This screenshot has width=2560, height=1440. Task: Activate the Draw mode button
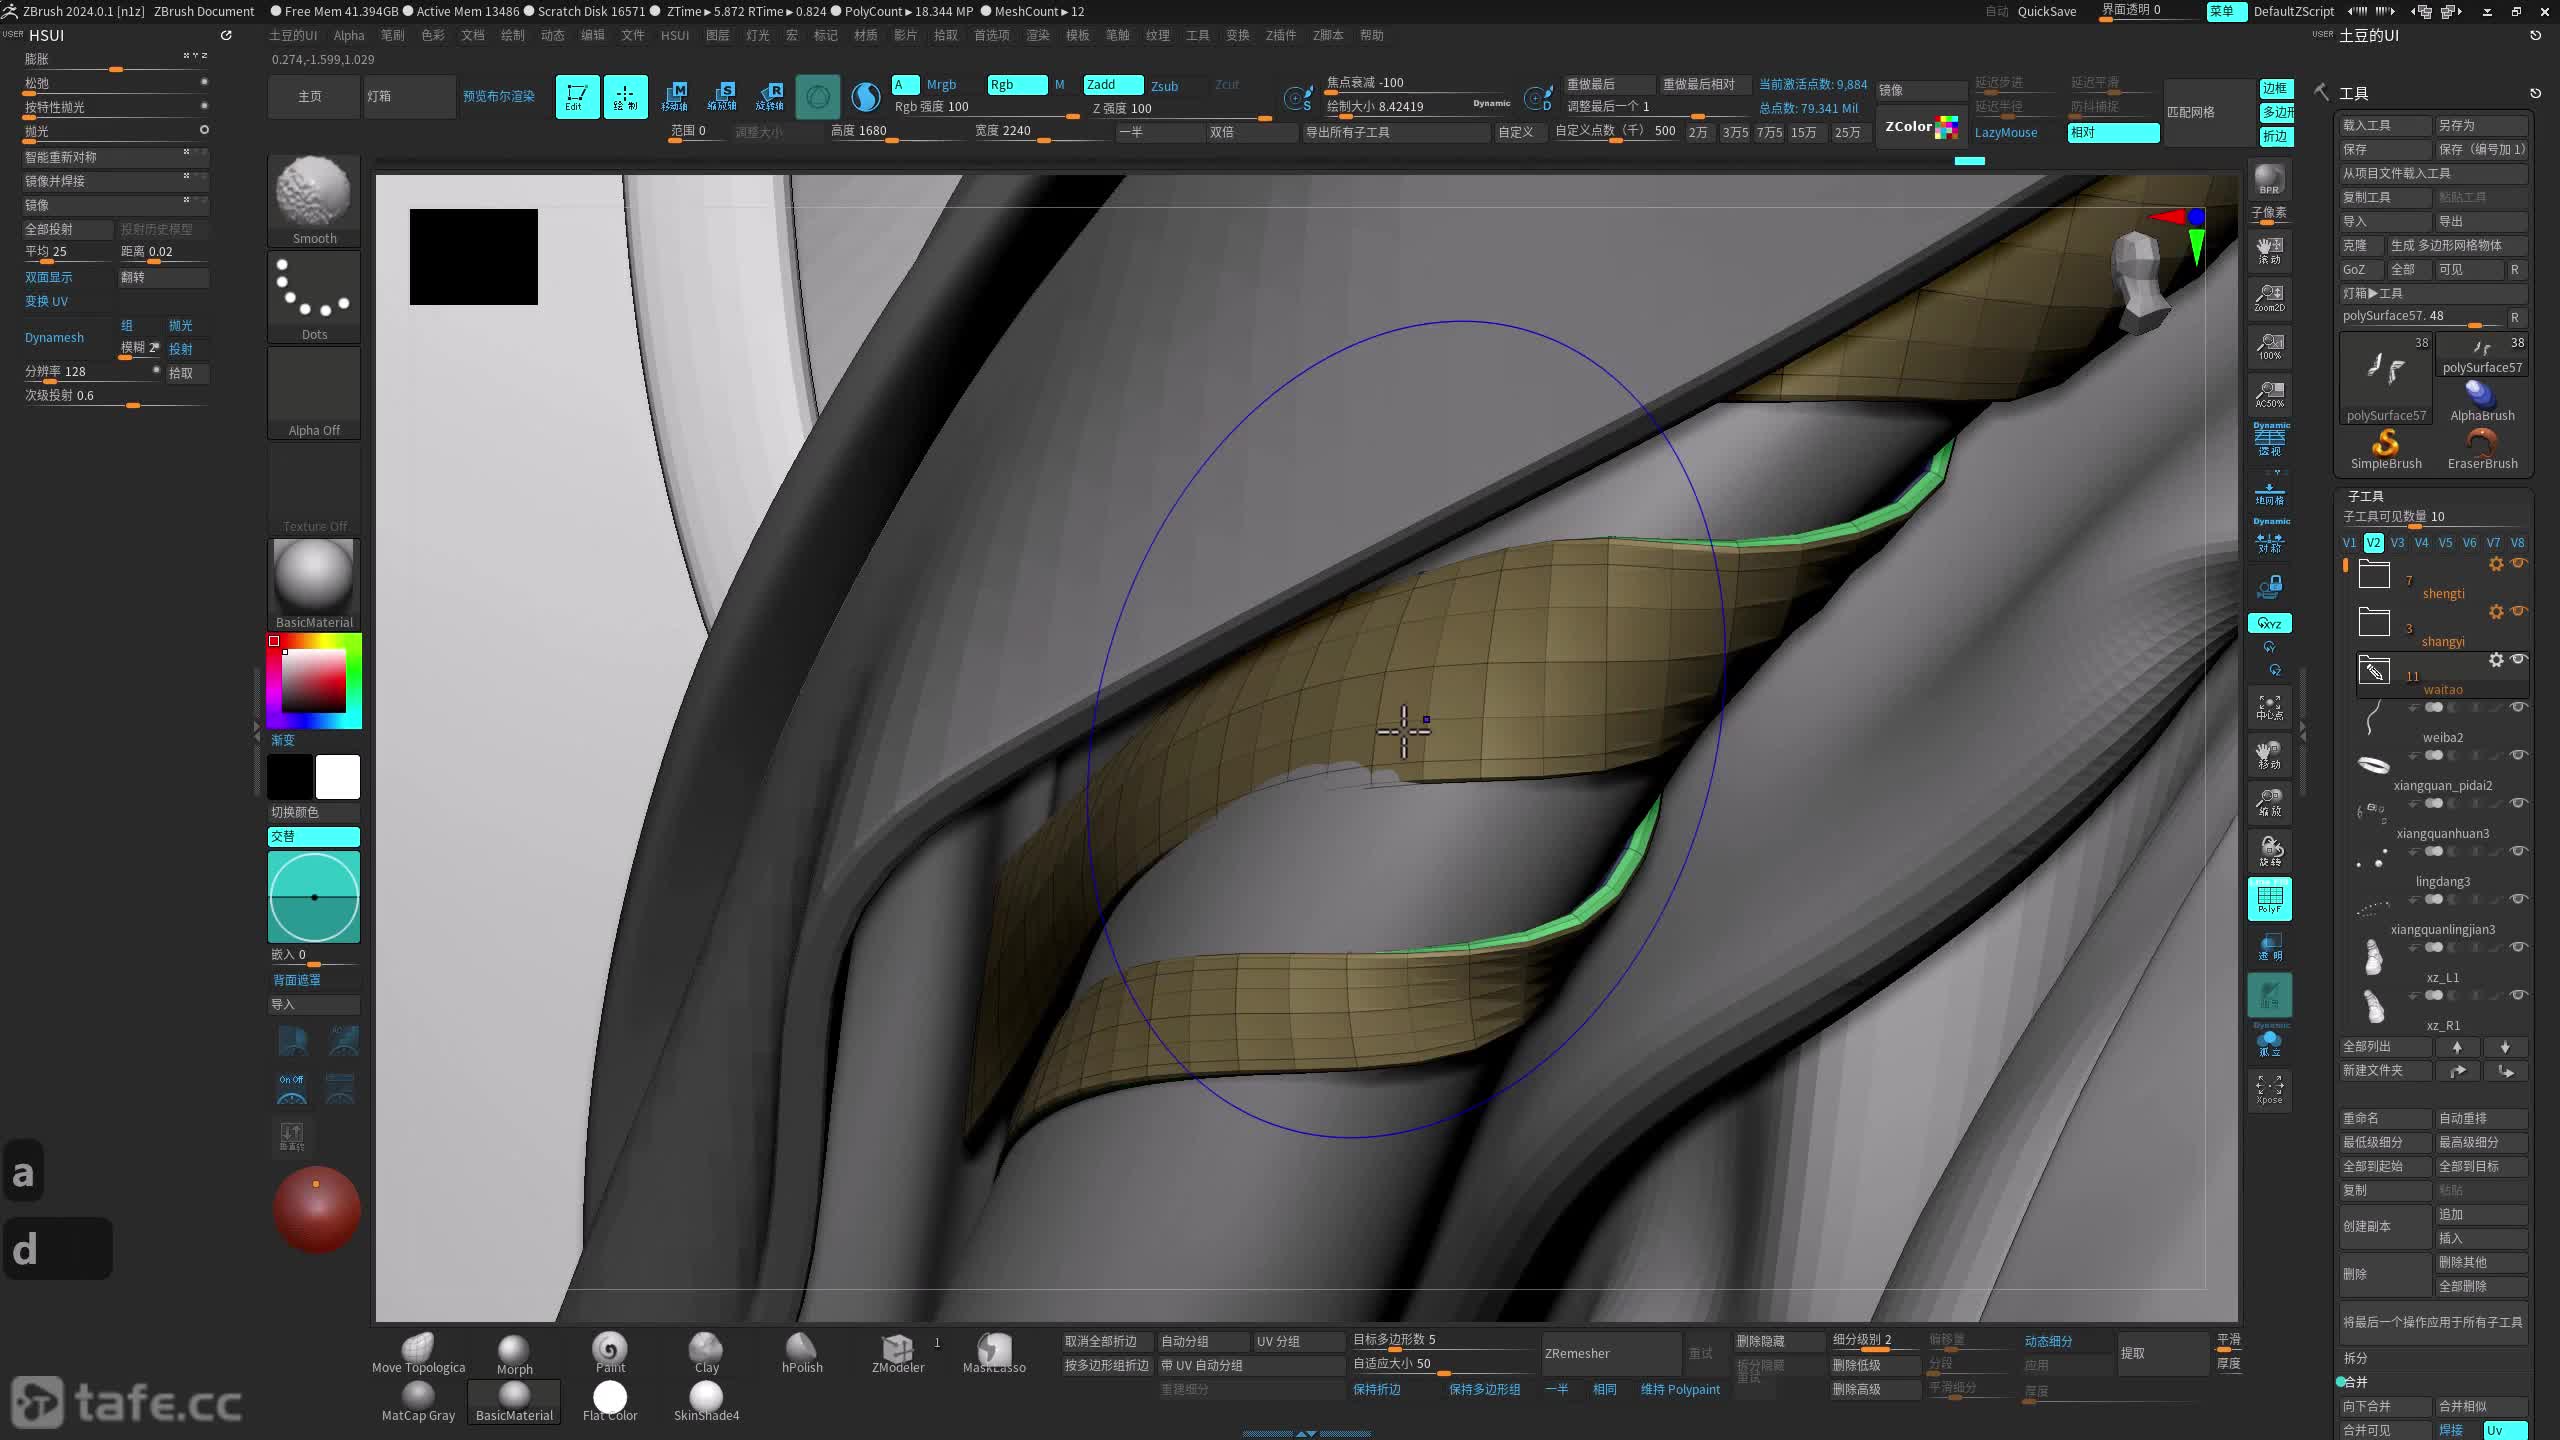coord(625,96)
